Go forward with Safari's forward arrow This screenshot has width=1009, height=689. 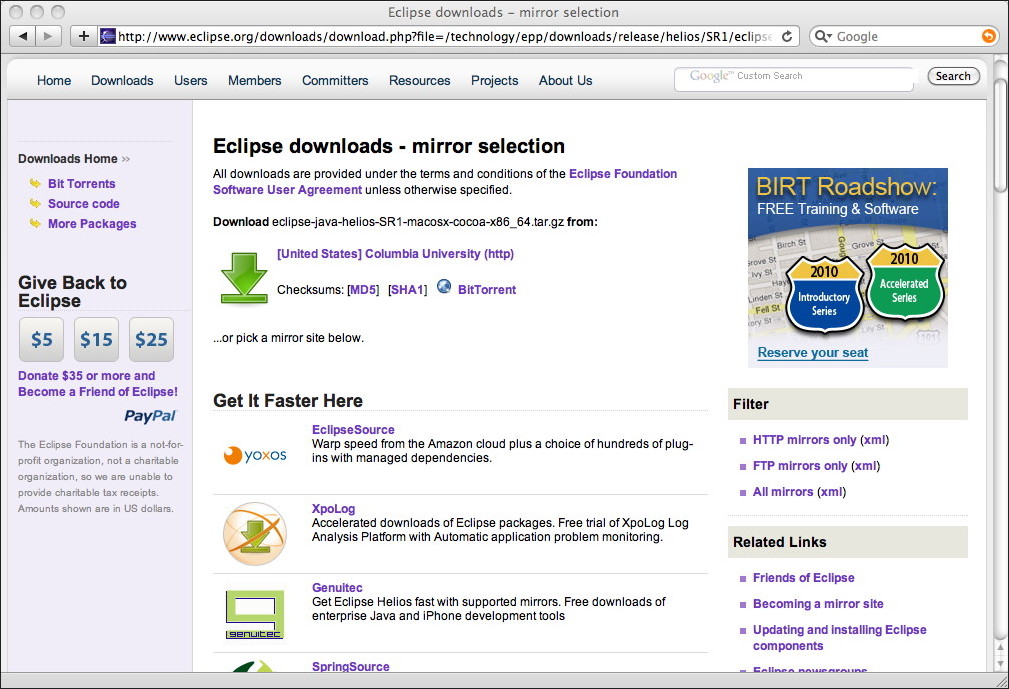[48, 37]
